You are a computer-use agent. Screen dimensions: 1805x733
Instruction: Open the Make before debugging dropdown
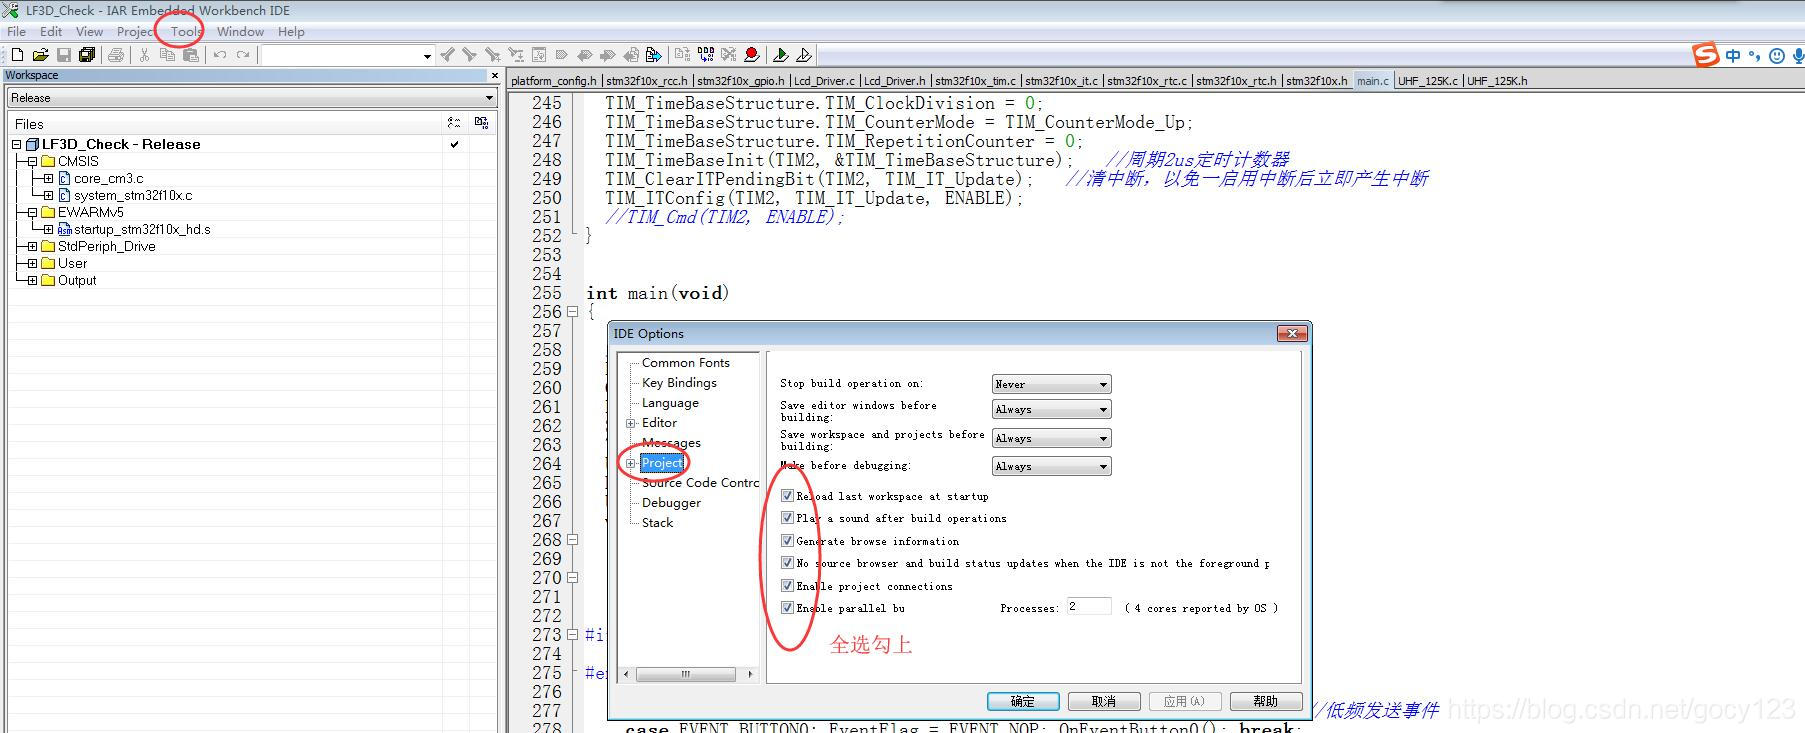(x=1051, y=466)
